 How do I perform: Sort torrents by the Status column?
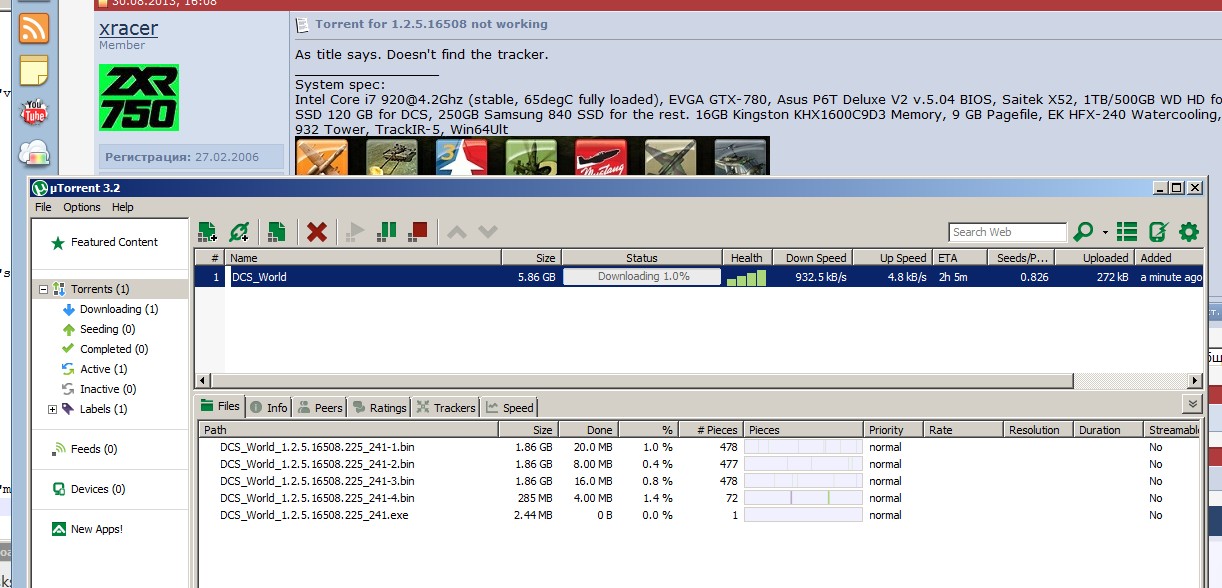tap(642, 257)
